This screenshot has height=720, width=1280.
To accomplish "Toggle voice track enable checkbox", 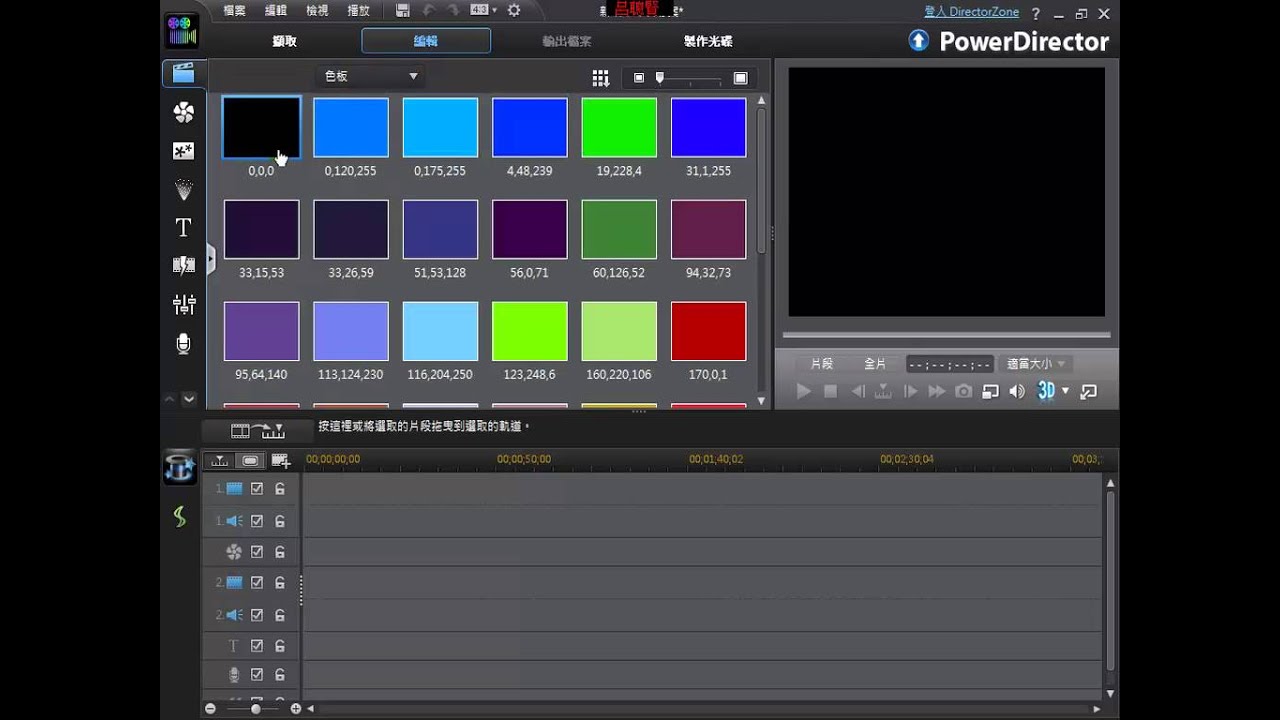I will click(257, 675).
